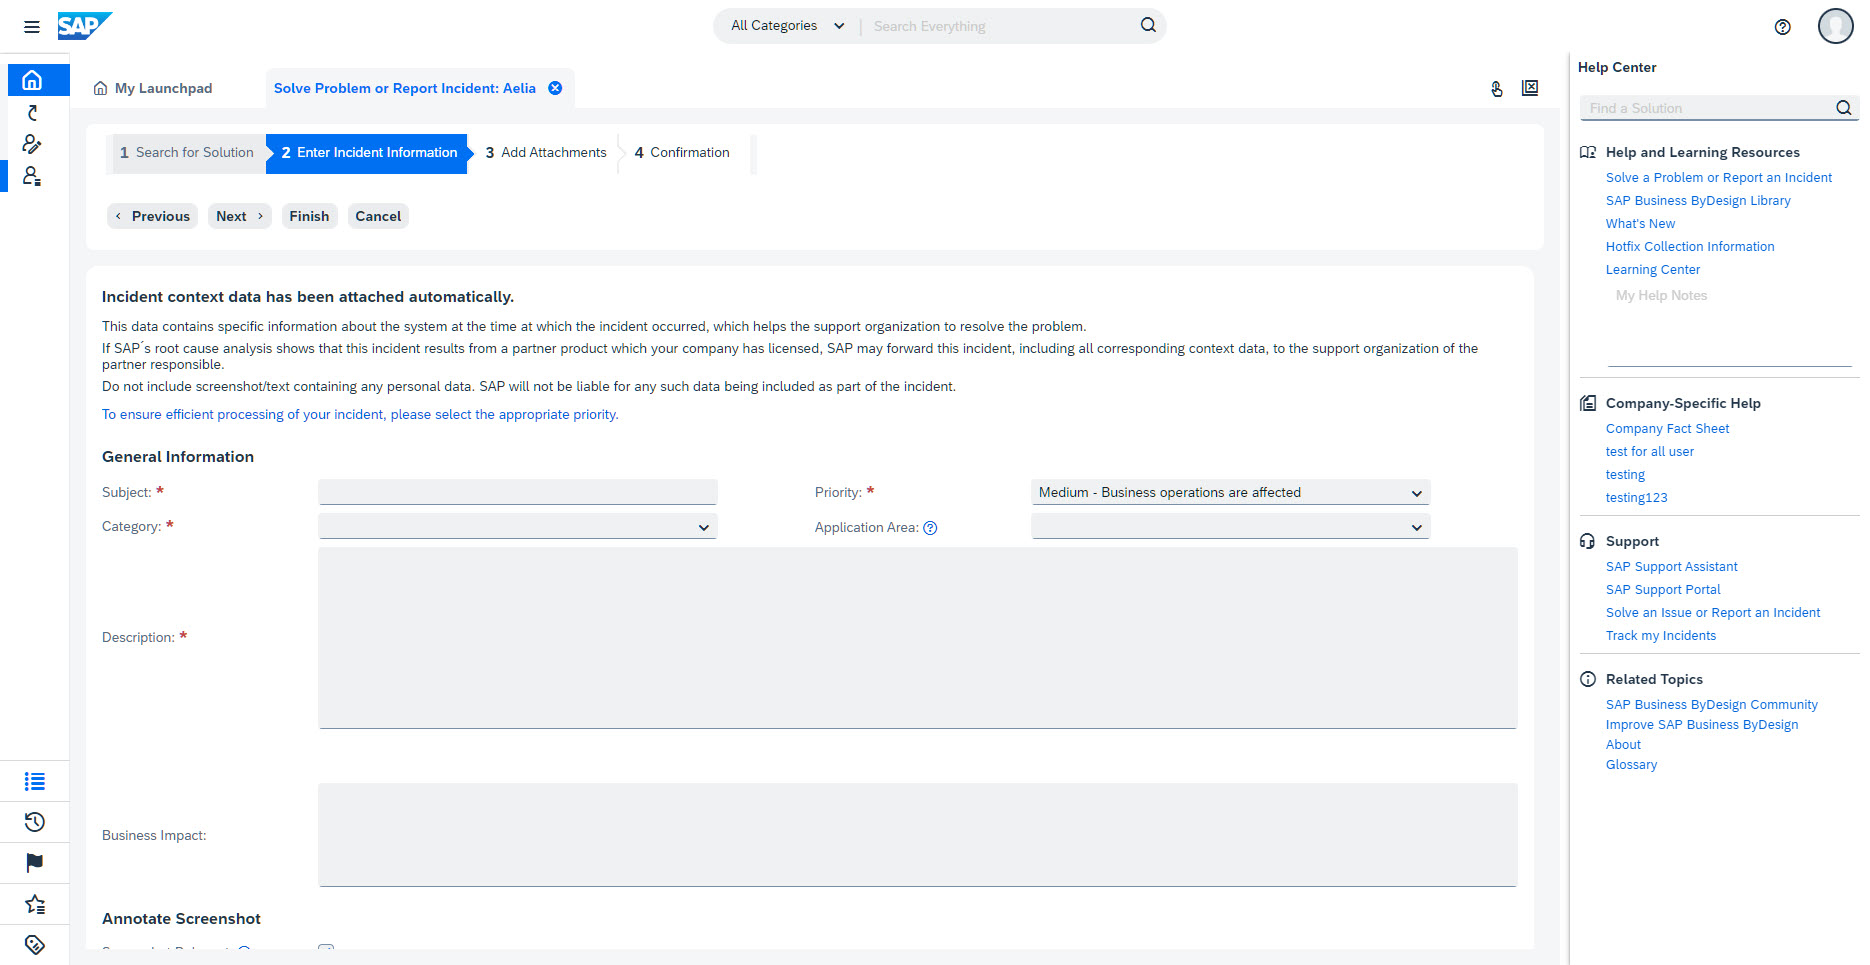1870x965 pixels.
Task: Click the person with pencil sidebar icon
Action: pos(32,144)
